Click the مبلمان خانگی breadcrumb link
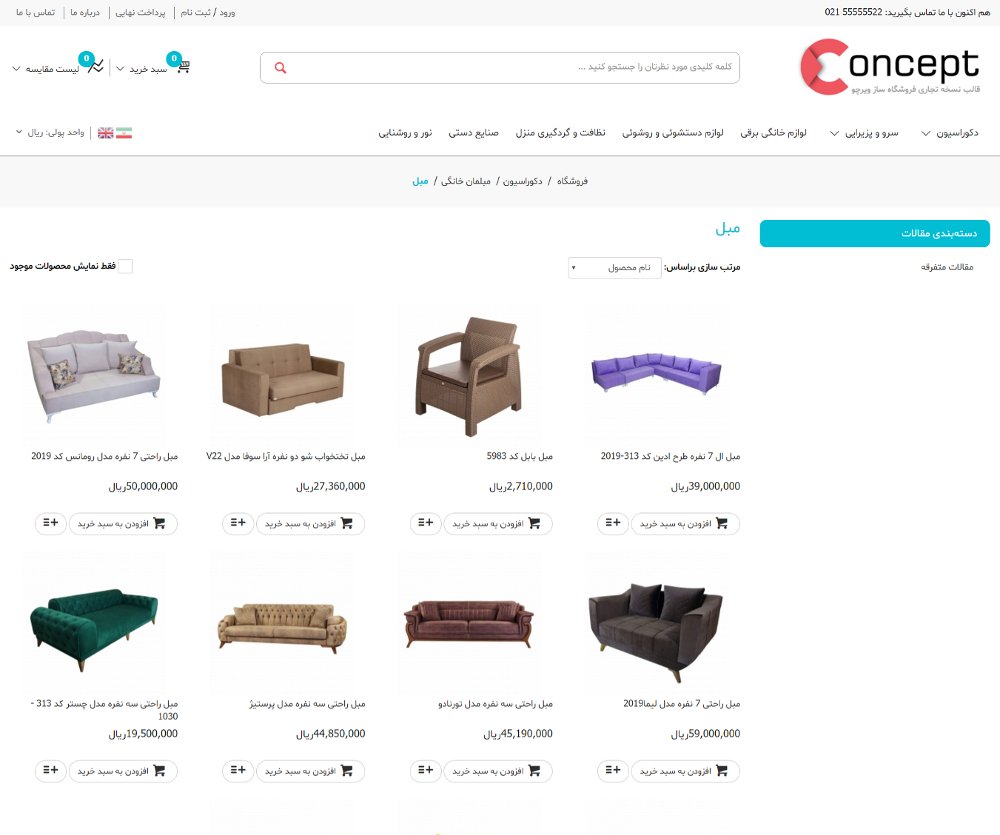 point(466,181)
